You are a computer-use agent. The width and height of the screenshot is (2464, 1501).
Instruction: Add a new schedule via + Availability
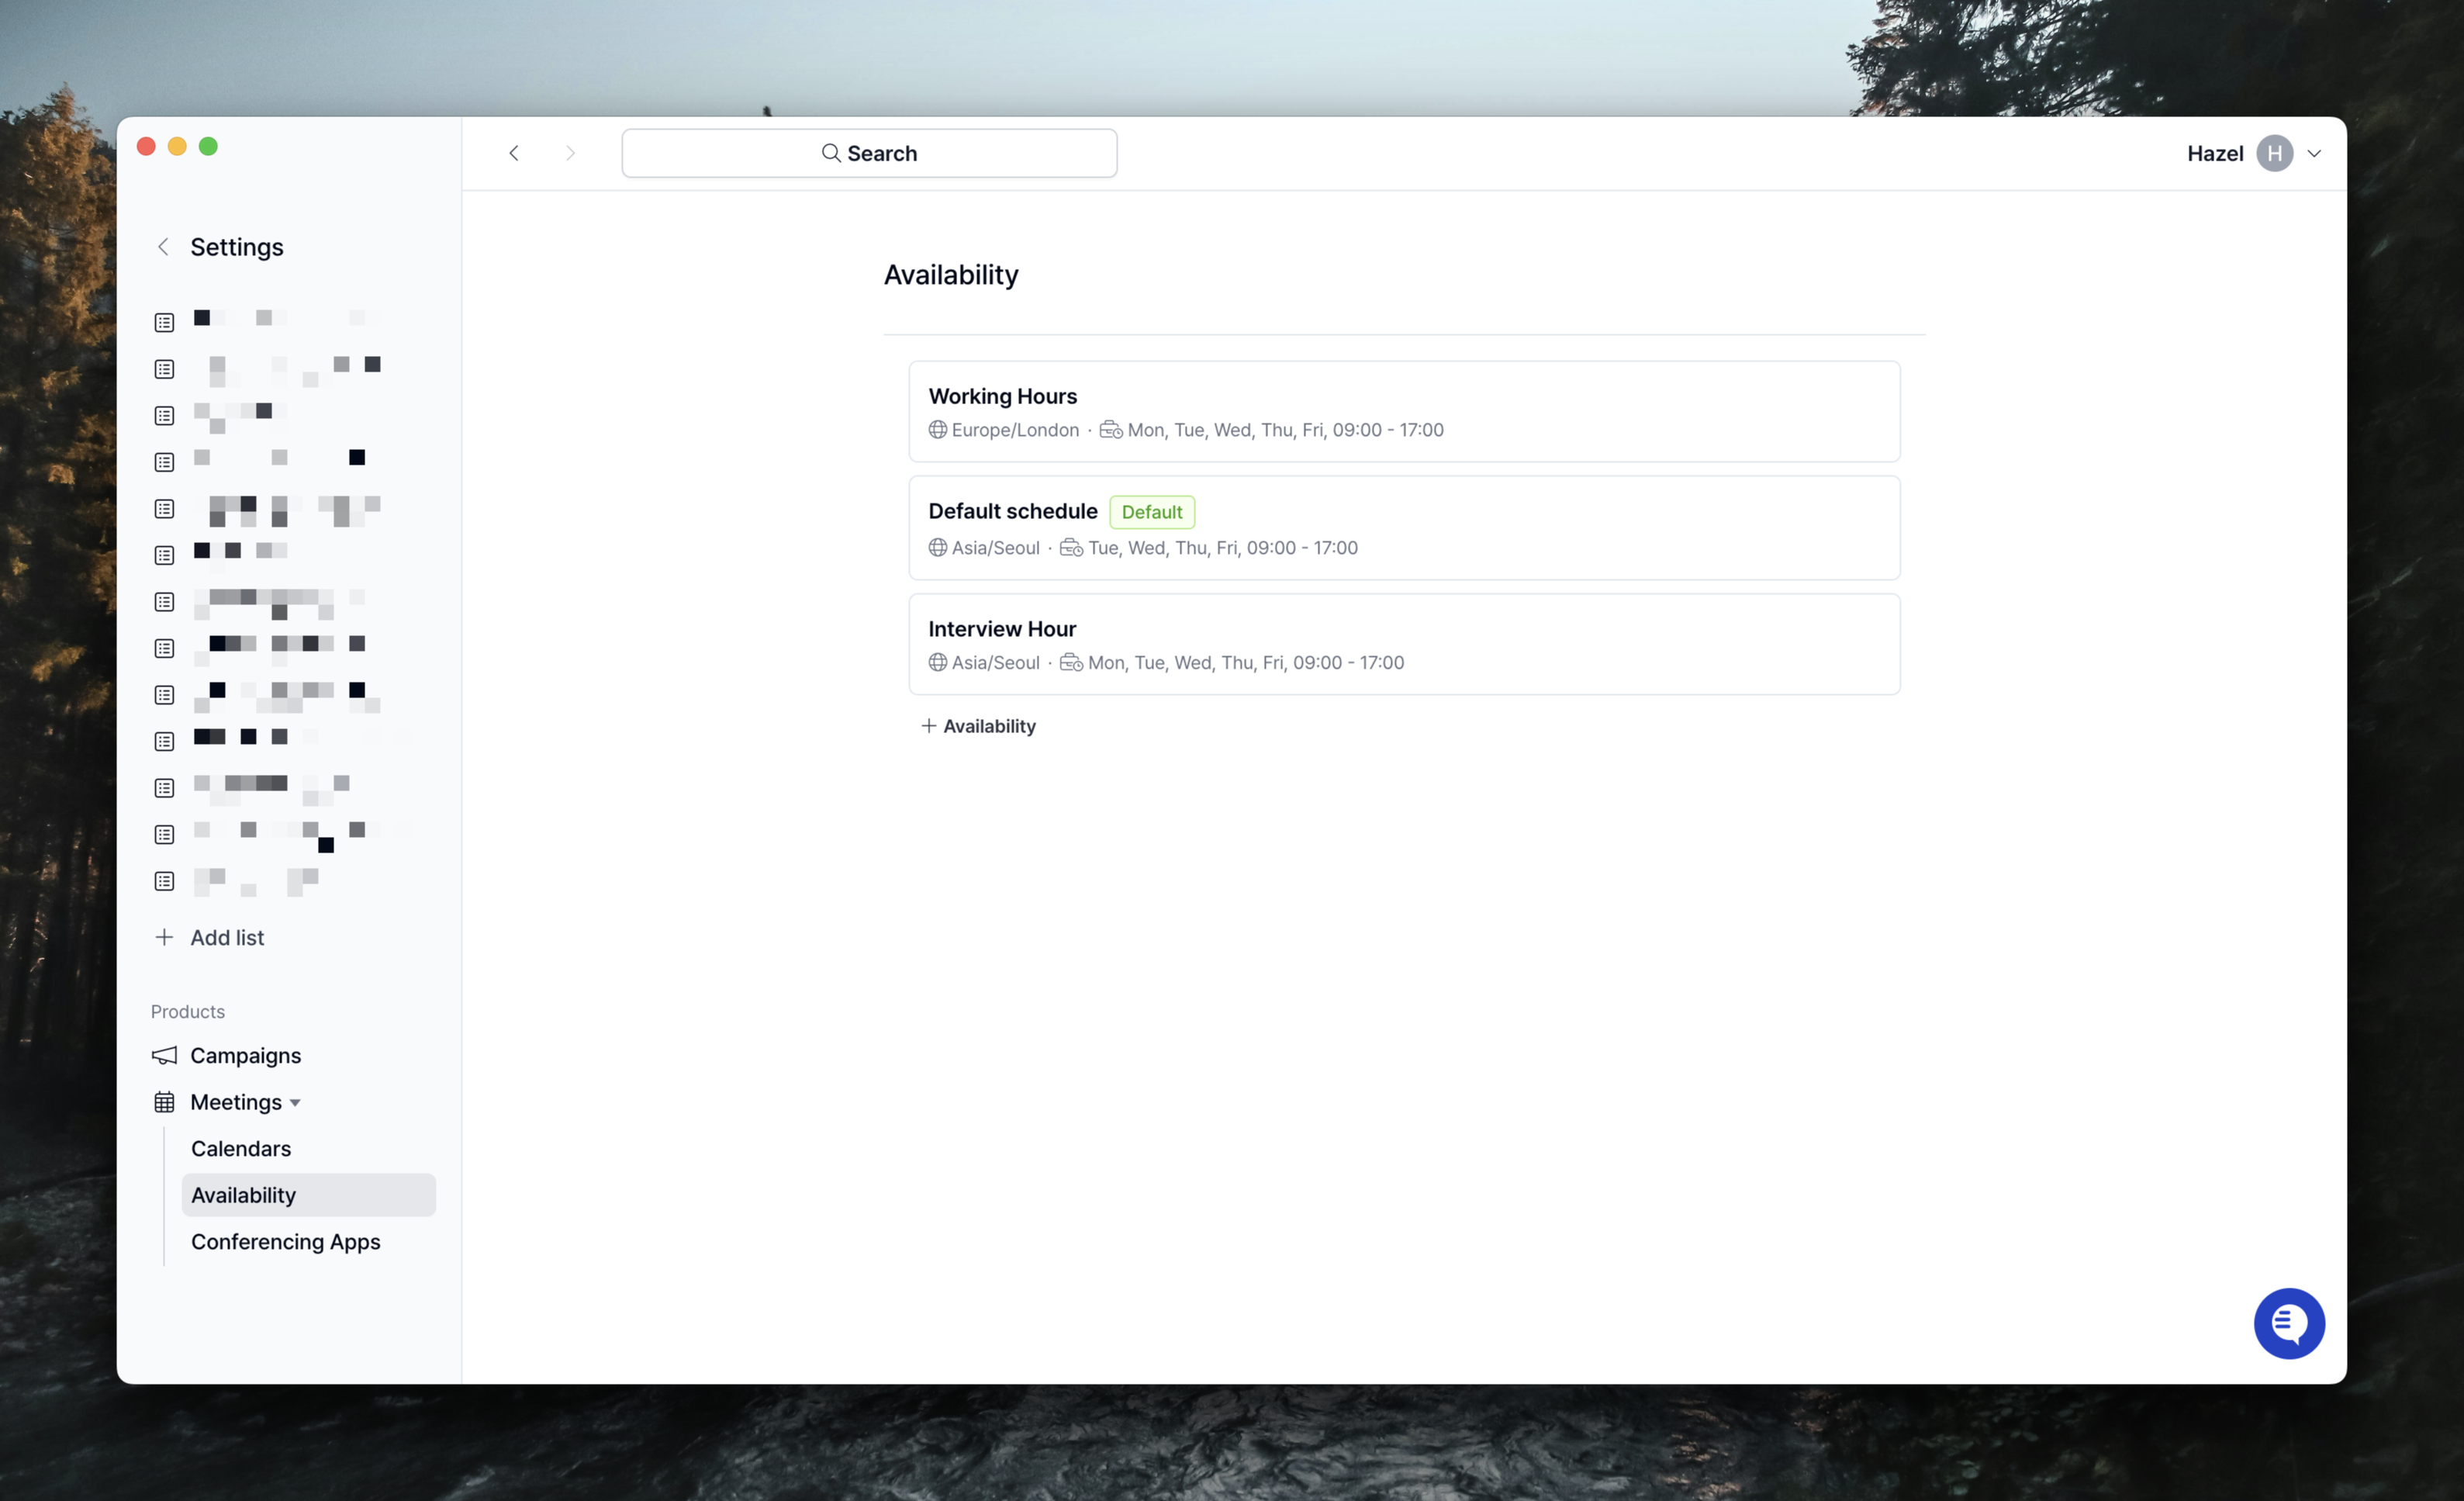pyautogui.click(x=978, y=726)
